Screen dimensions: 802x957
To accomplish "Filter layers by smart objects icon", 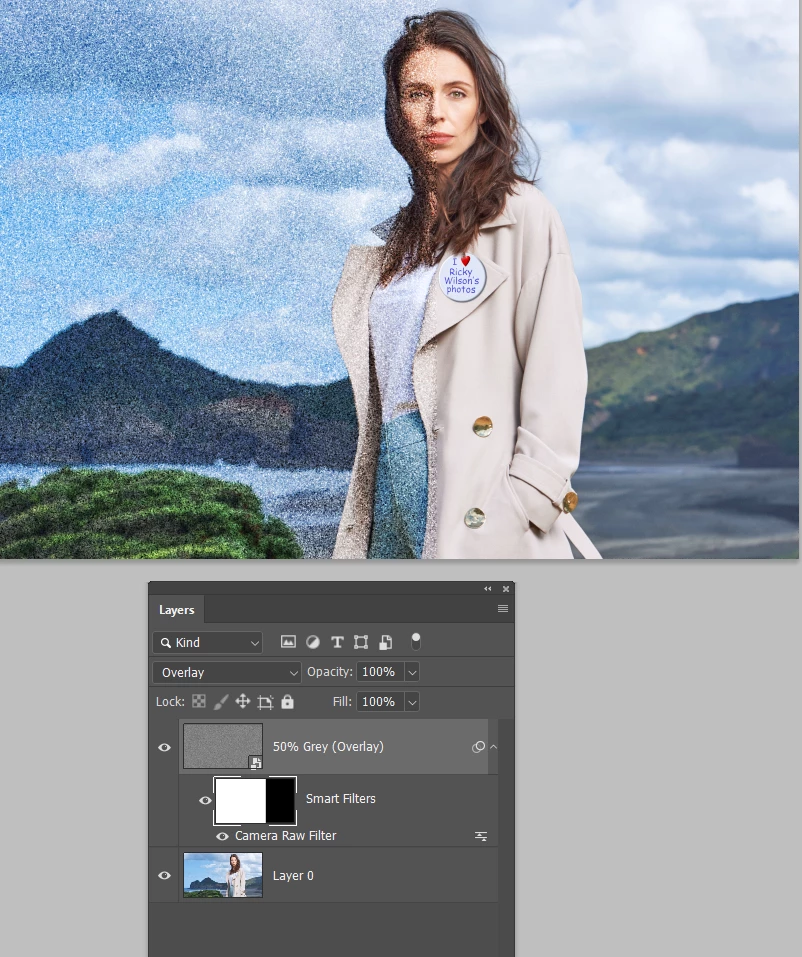I will 386,641.
